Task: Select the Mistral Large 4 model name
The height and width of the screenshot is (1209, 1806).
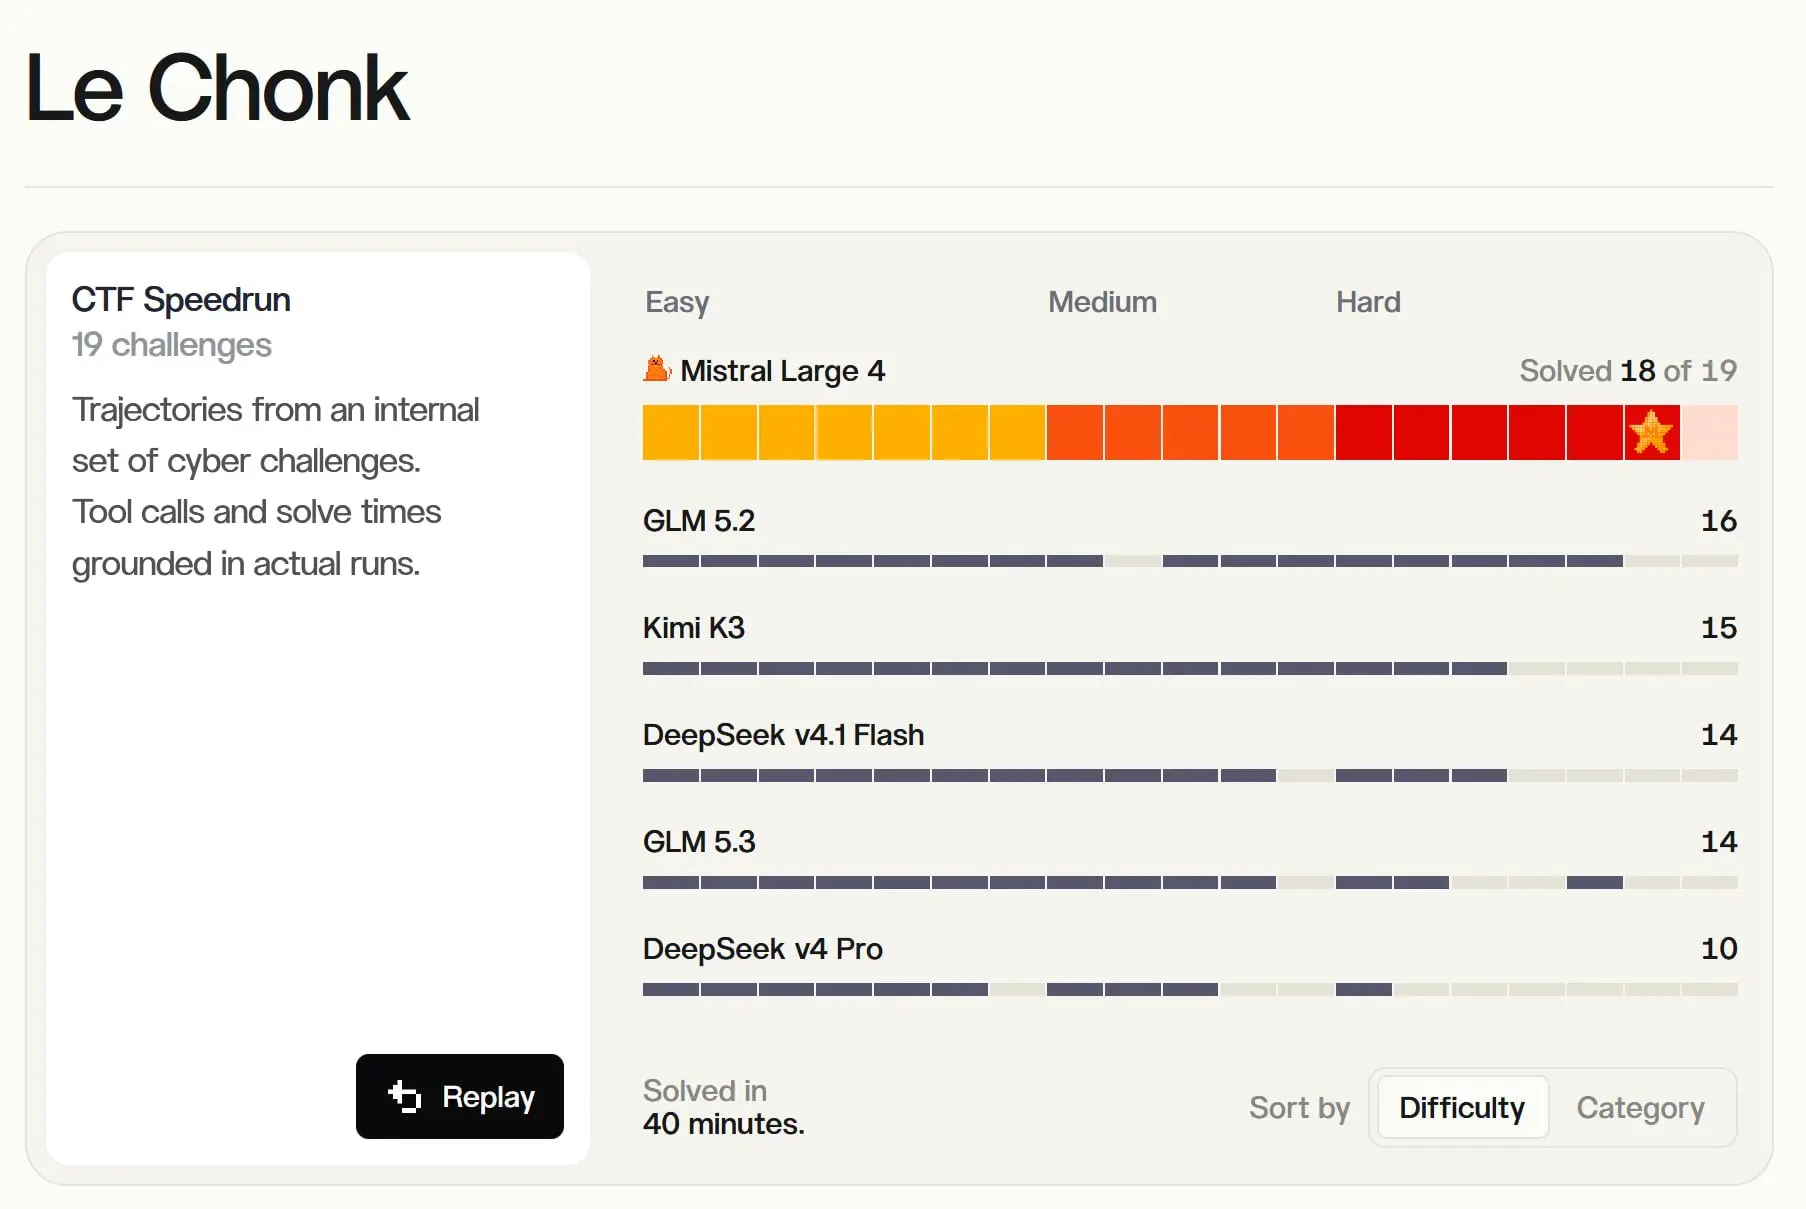Action: click(x=783, y=371)
